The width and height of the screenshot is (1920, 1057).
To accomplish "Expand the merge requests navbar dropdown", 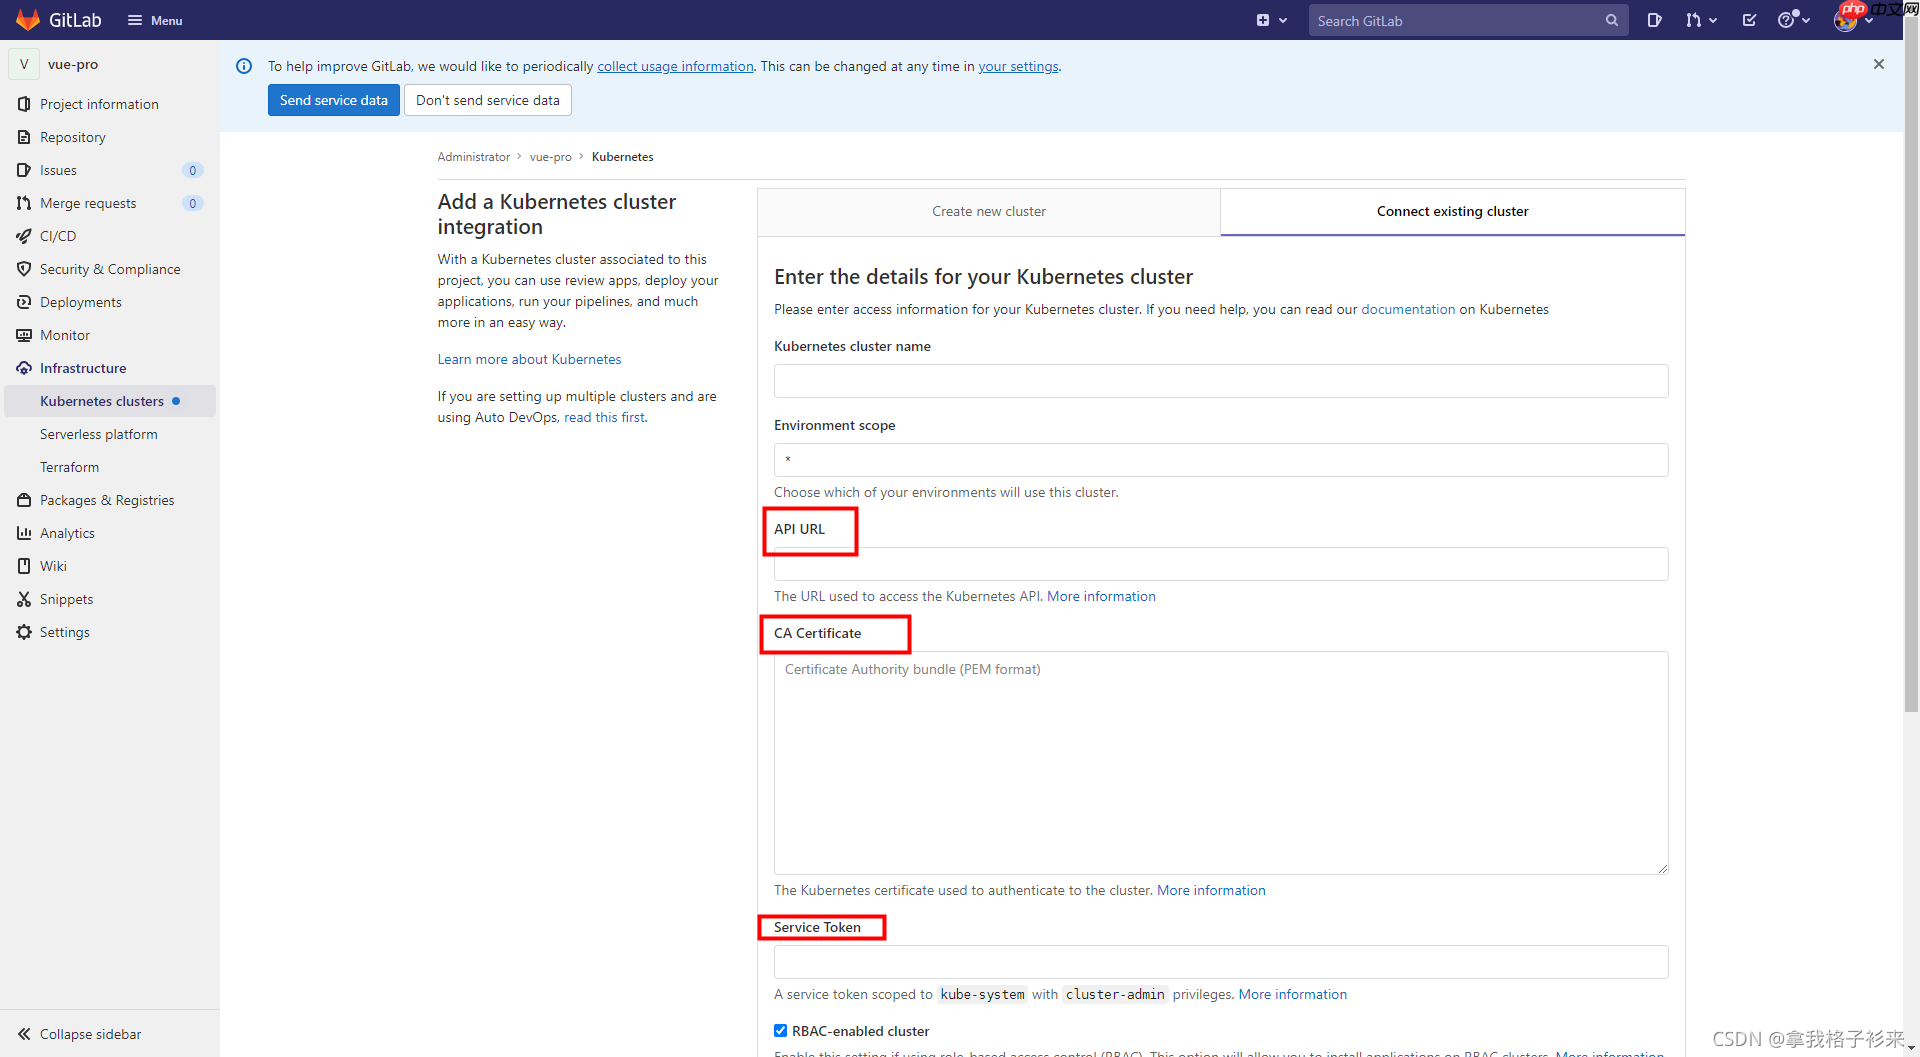I will coord(1700,20).
